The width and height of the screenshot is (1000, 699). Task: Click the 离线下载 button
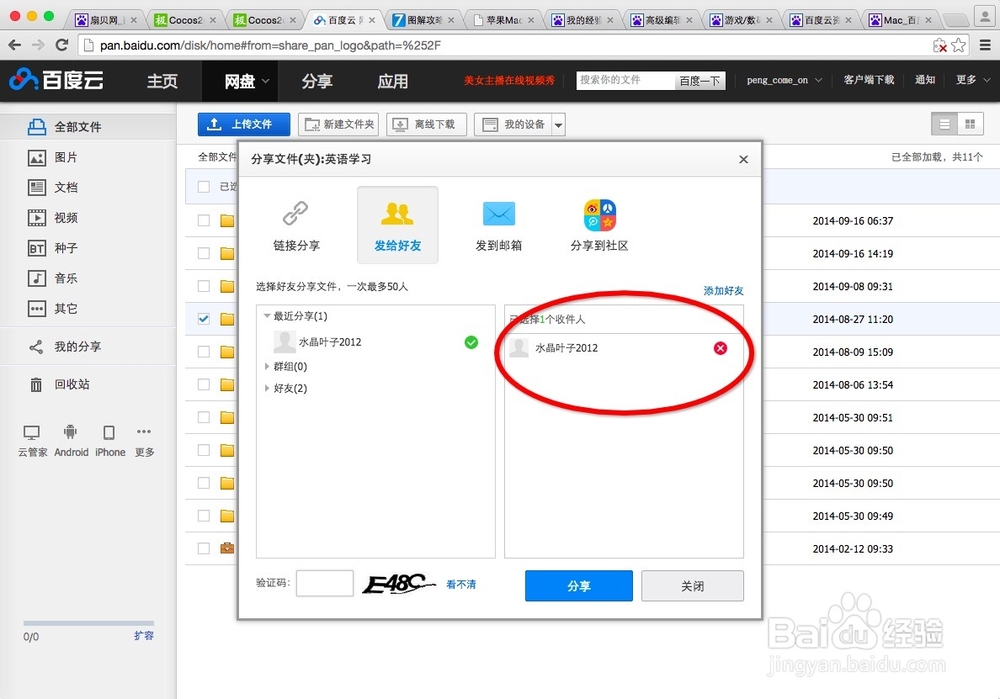pyautogui.click(x=426, y=124)
